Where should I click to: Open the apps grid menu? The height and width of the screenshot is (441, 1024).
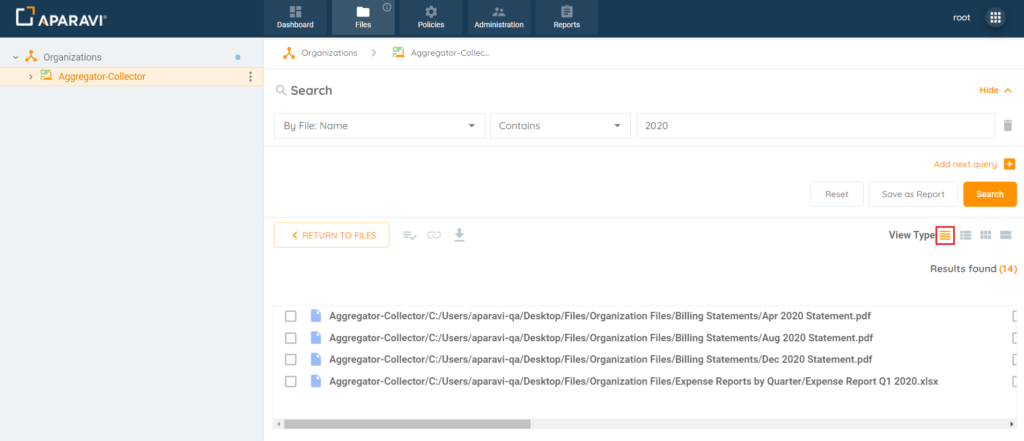995,18
